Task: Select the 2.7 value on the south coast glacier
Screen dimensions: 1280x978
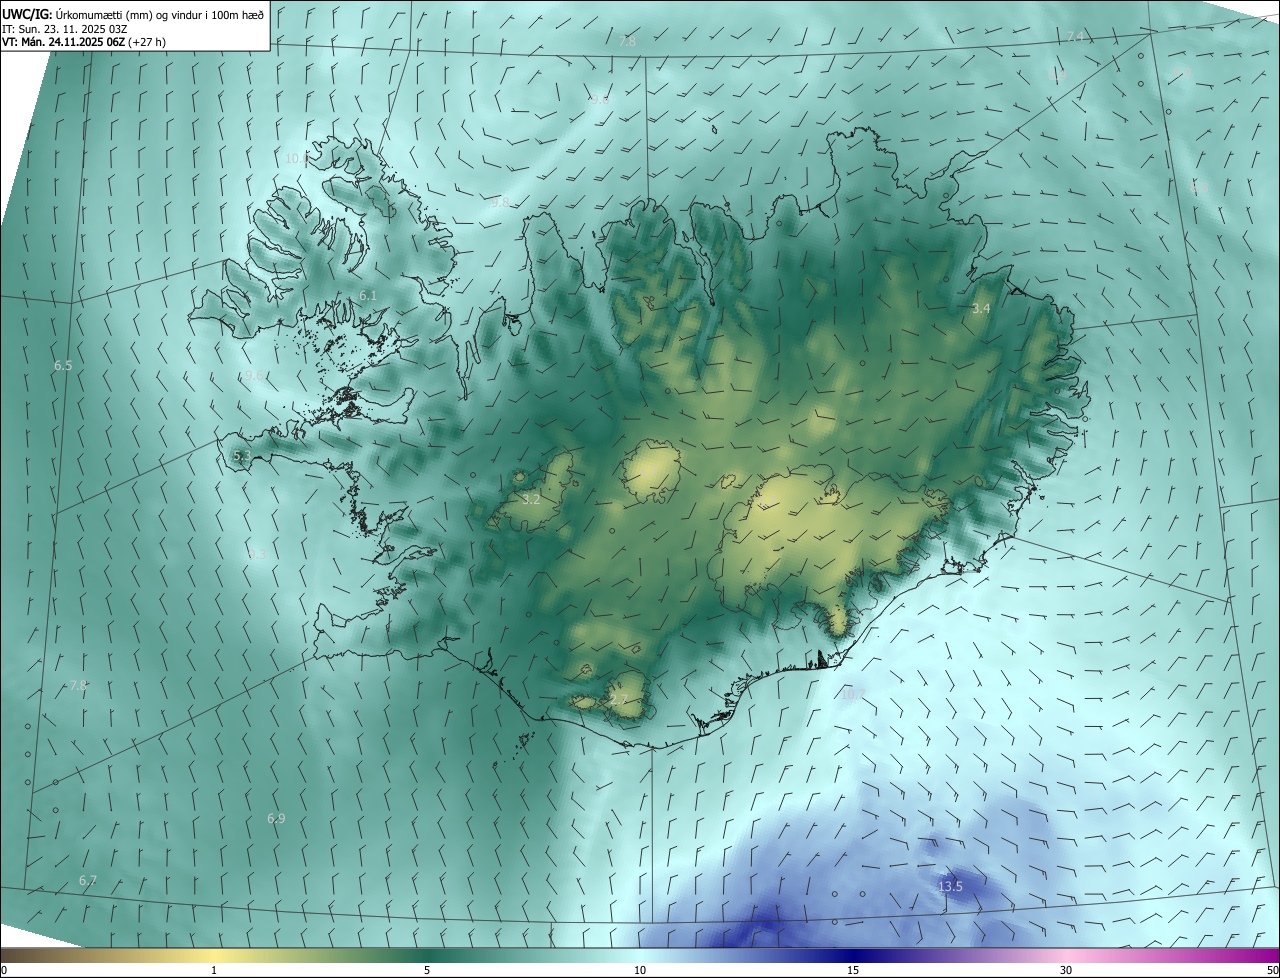Action: click(618, 700)
